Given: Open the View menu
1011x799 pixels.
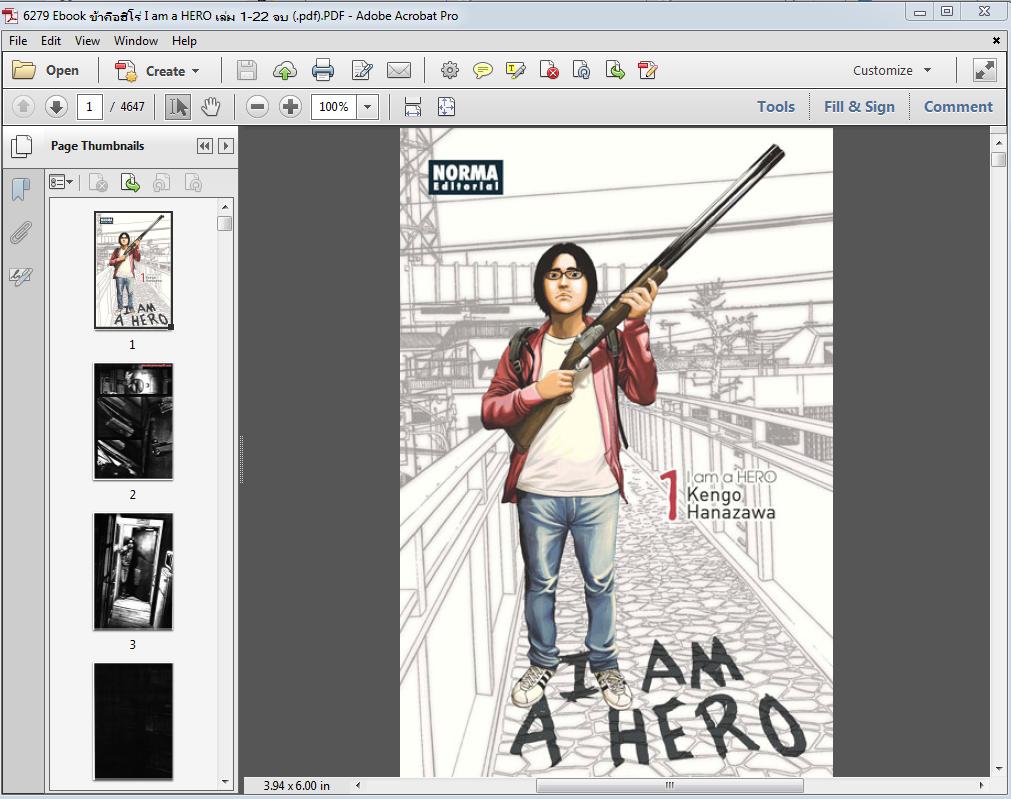Looking at the screenshot, I should (x=87, y=41).
